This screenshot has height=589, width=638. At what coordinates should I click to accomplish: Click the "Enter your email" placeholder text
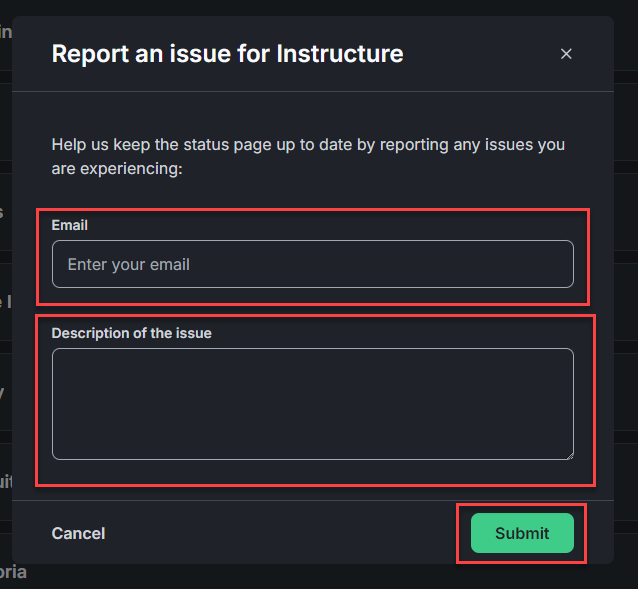tap(129, 265)
